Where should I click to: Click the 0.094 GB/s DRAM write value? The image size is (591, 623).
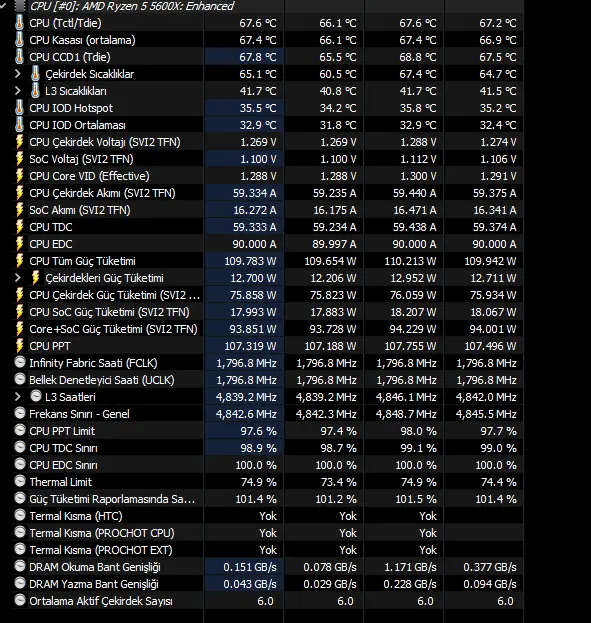pos(490,584)
